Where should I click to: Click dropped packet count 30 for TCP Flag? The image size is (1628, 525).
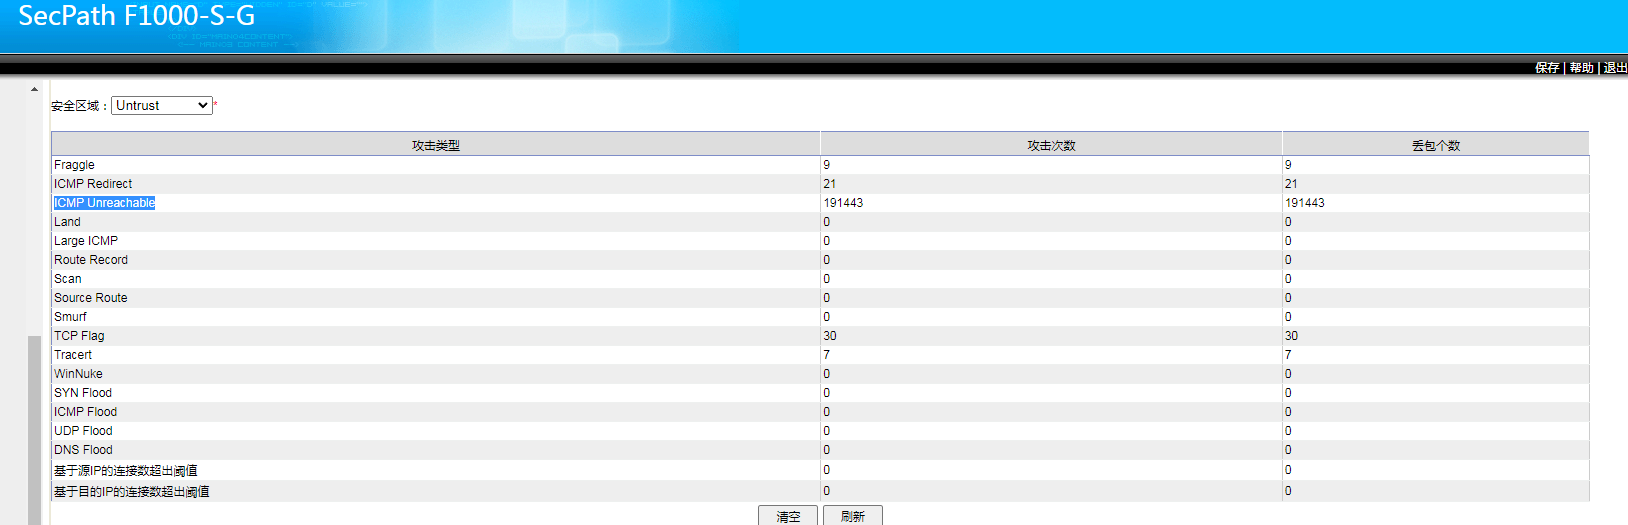pos(1291,336)
